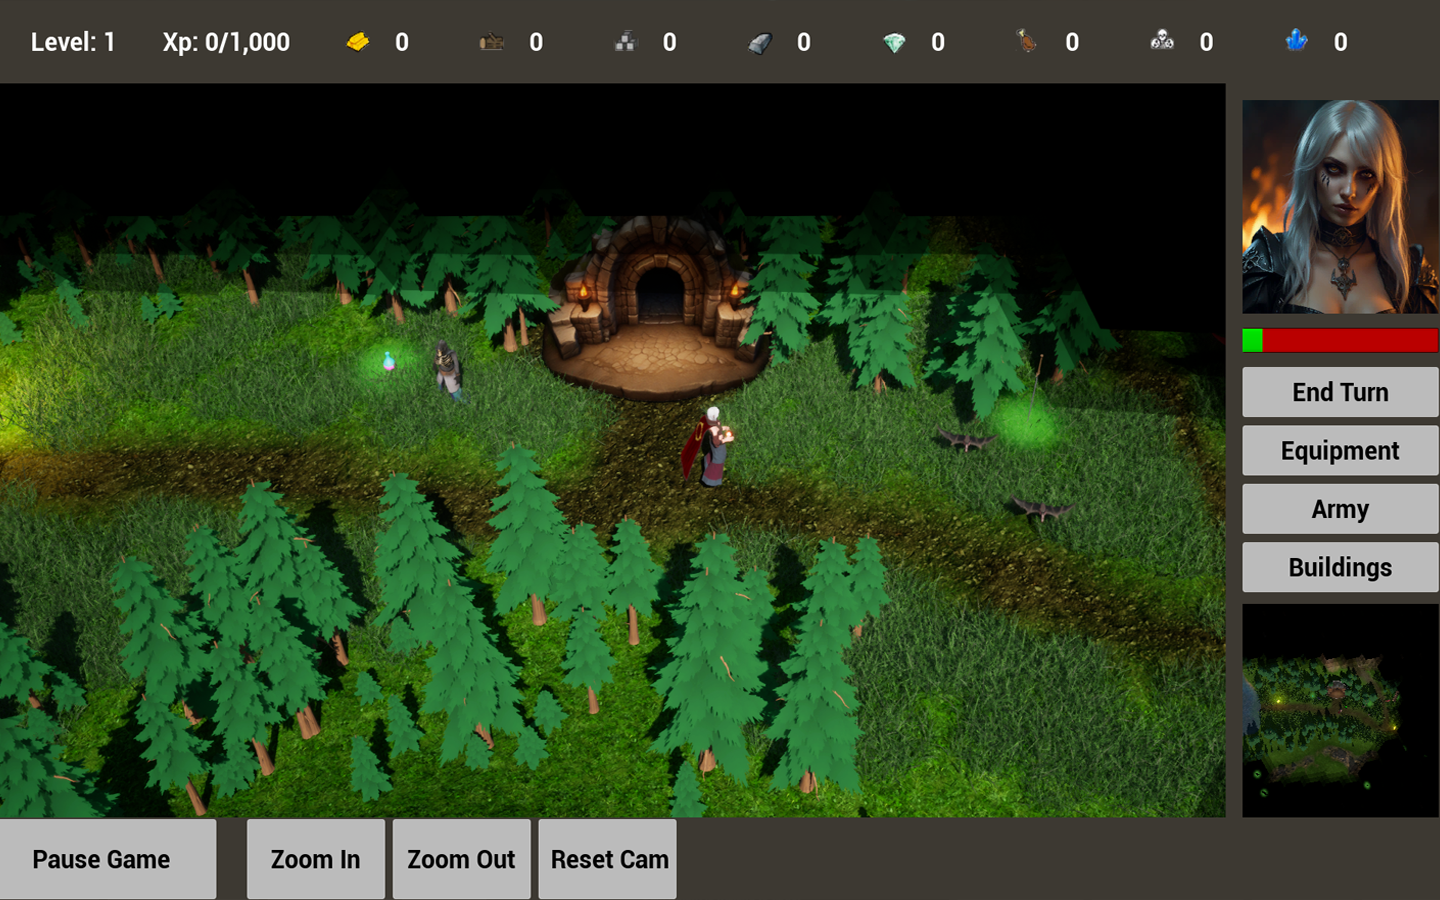The image size is (1440, 900).
Task: Click the blue crystals resource icon
Action: tap(1296, 42)
